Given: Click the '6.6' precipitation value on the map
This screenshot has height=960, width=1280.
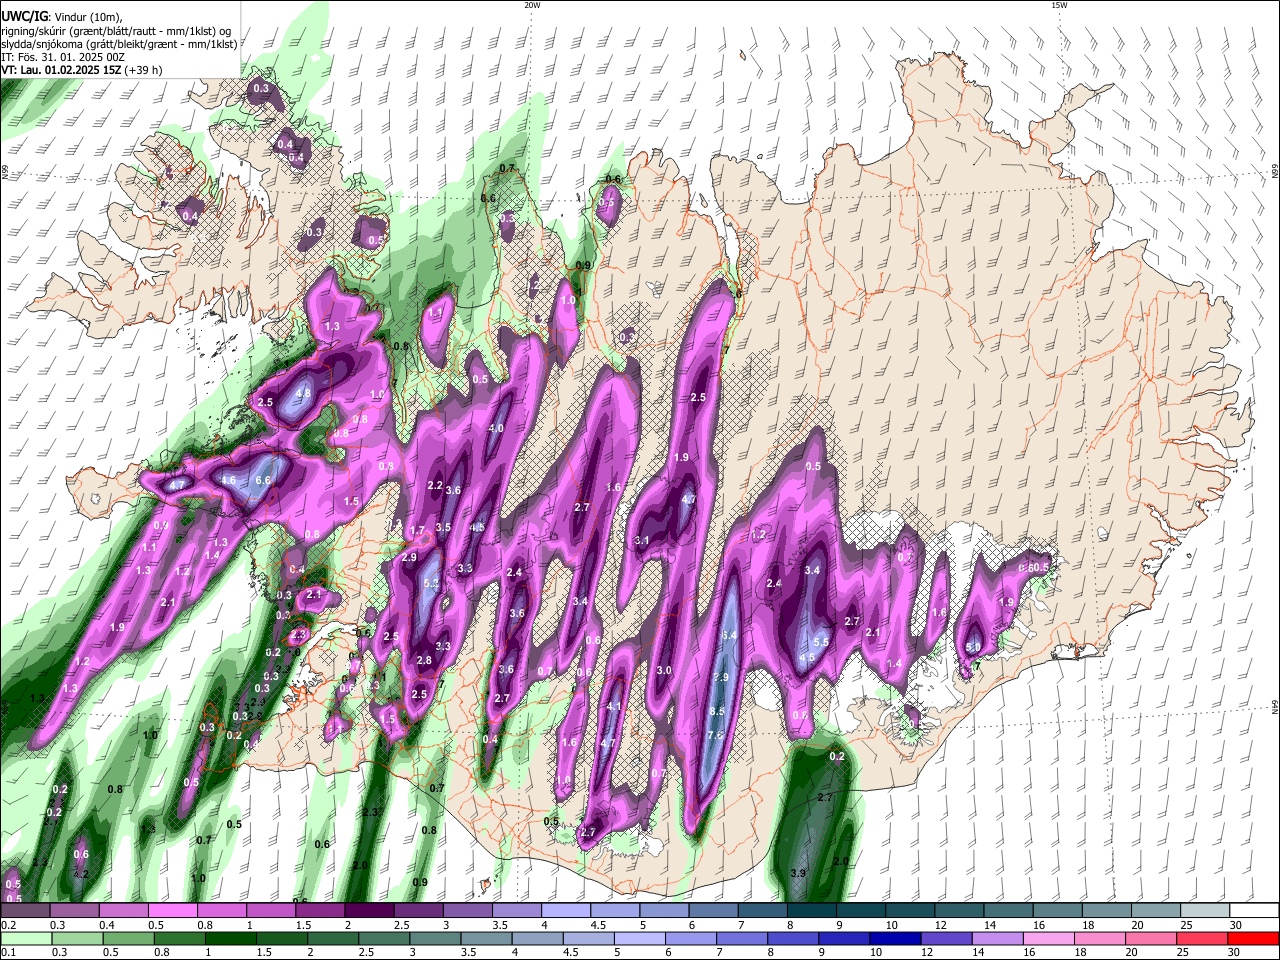Looking at the screenshot, I should pos(263,480).
